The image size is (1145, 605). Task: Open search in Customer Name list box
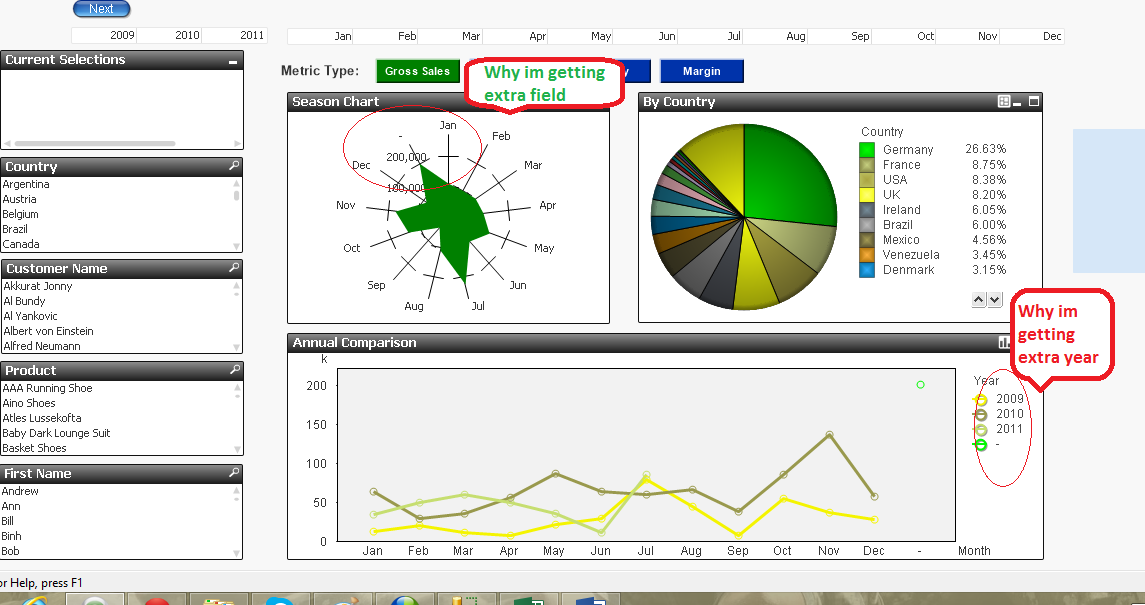(x=234, y=268)
